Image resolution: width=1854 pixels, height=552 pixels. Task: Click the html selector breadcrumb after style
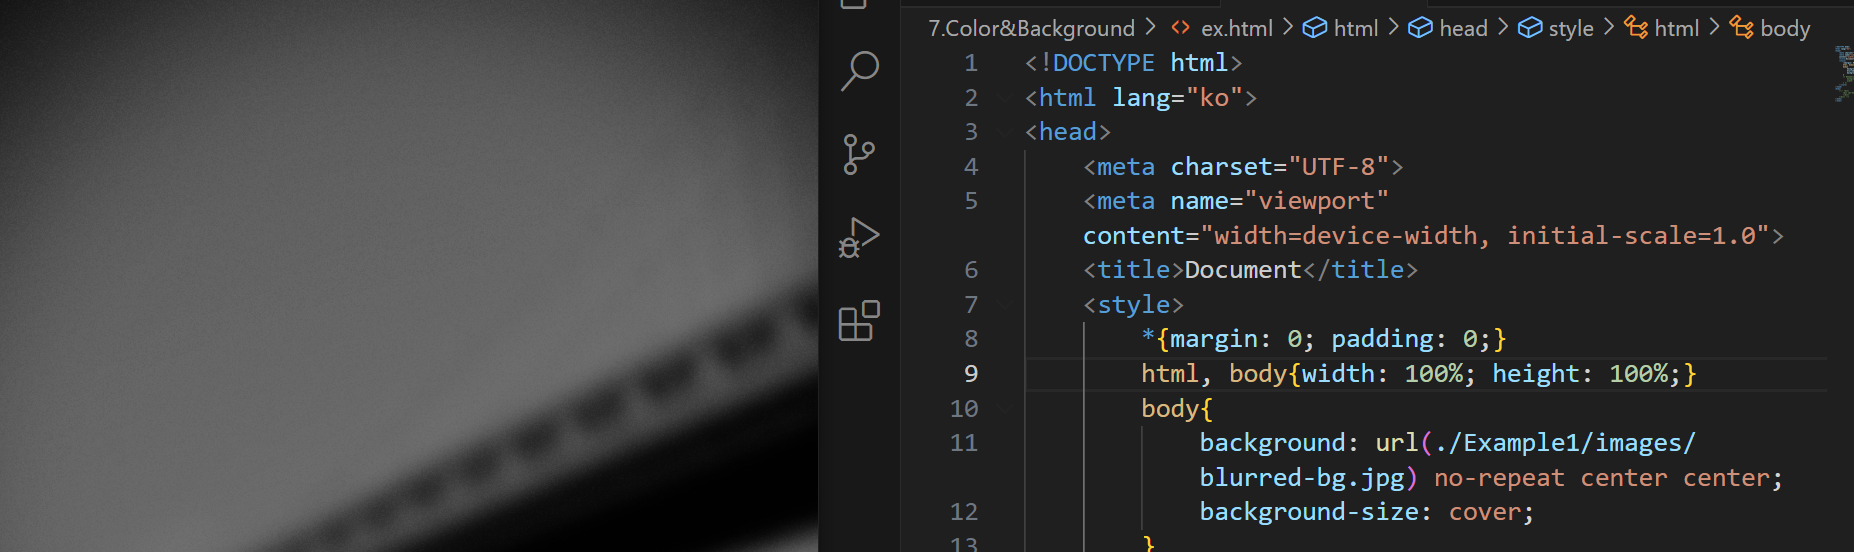pyautogui.click(x=1661, y=28)
